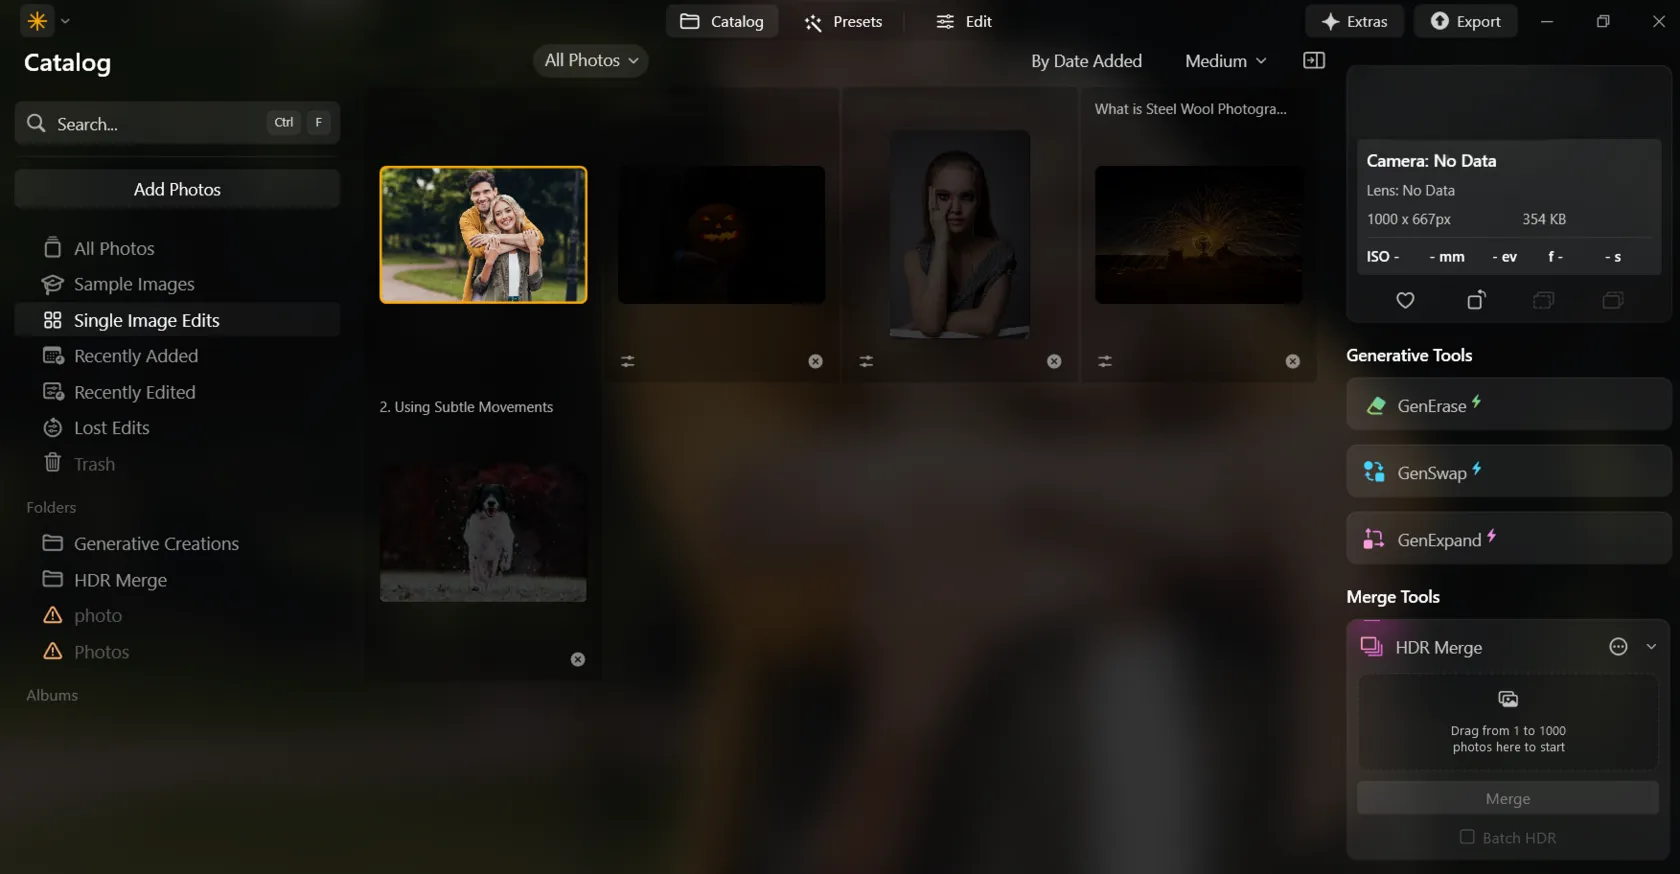Toggle the side panel layout icon
Screen dimensions: 1680x874
pos(1314,61)
